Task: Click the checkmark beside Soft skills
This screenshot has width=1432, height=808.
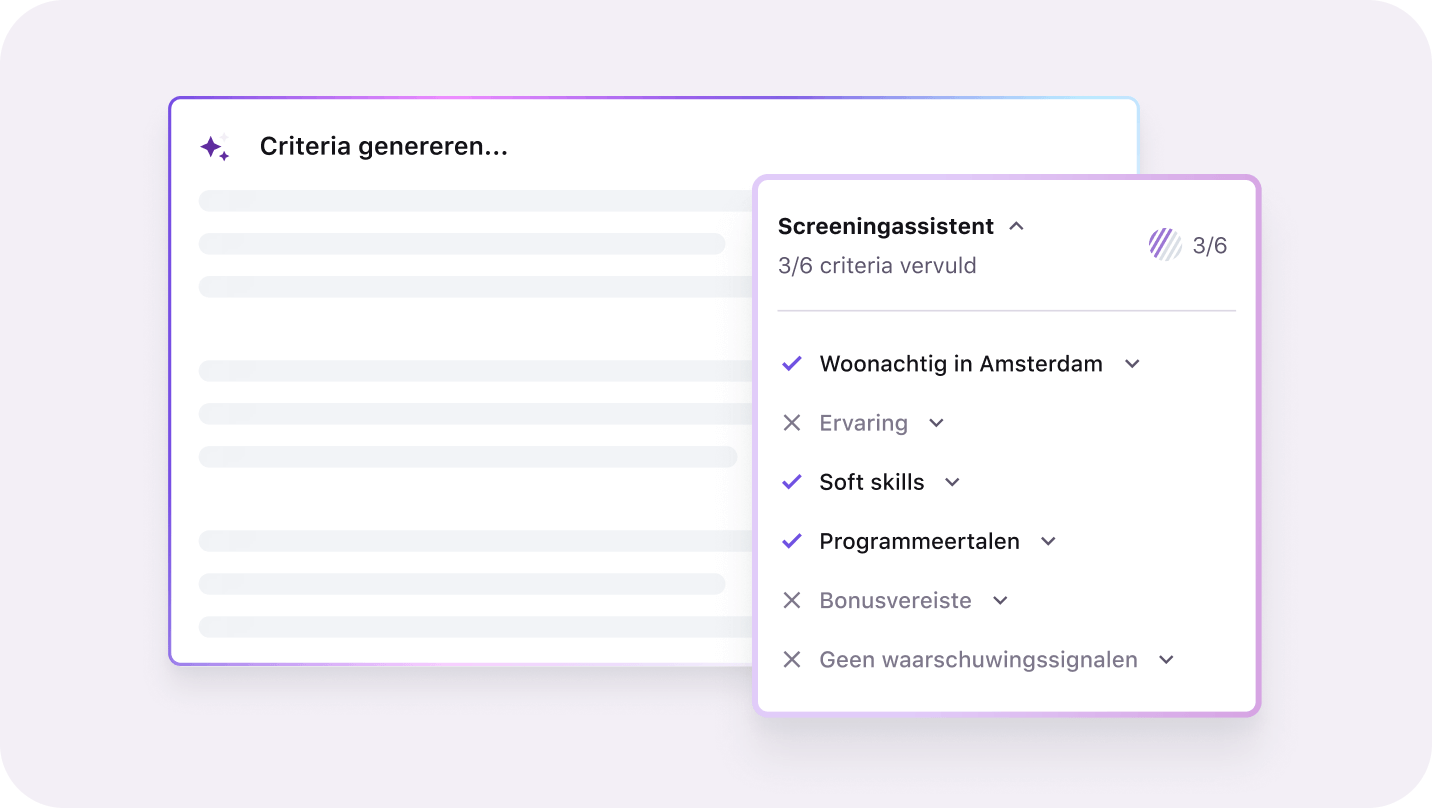Action: tap(791, 481)
